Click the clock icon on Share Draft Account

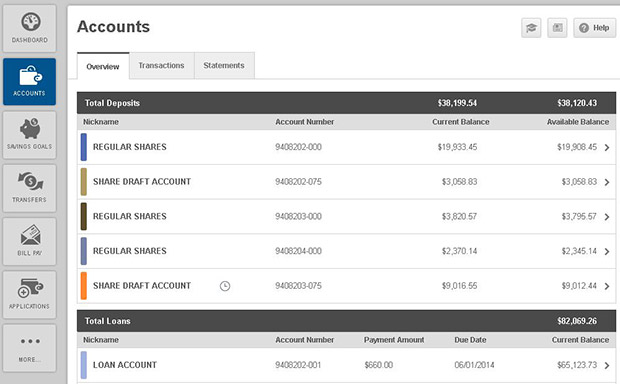pyautogui.click(x=225, y=286)
